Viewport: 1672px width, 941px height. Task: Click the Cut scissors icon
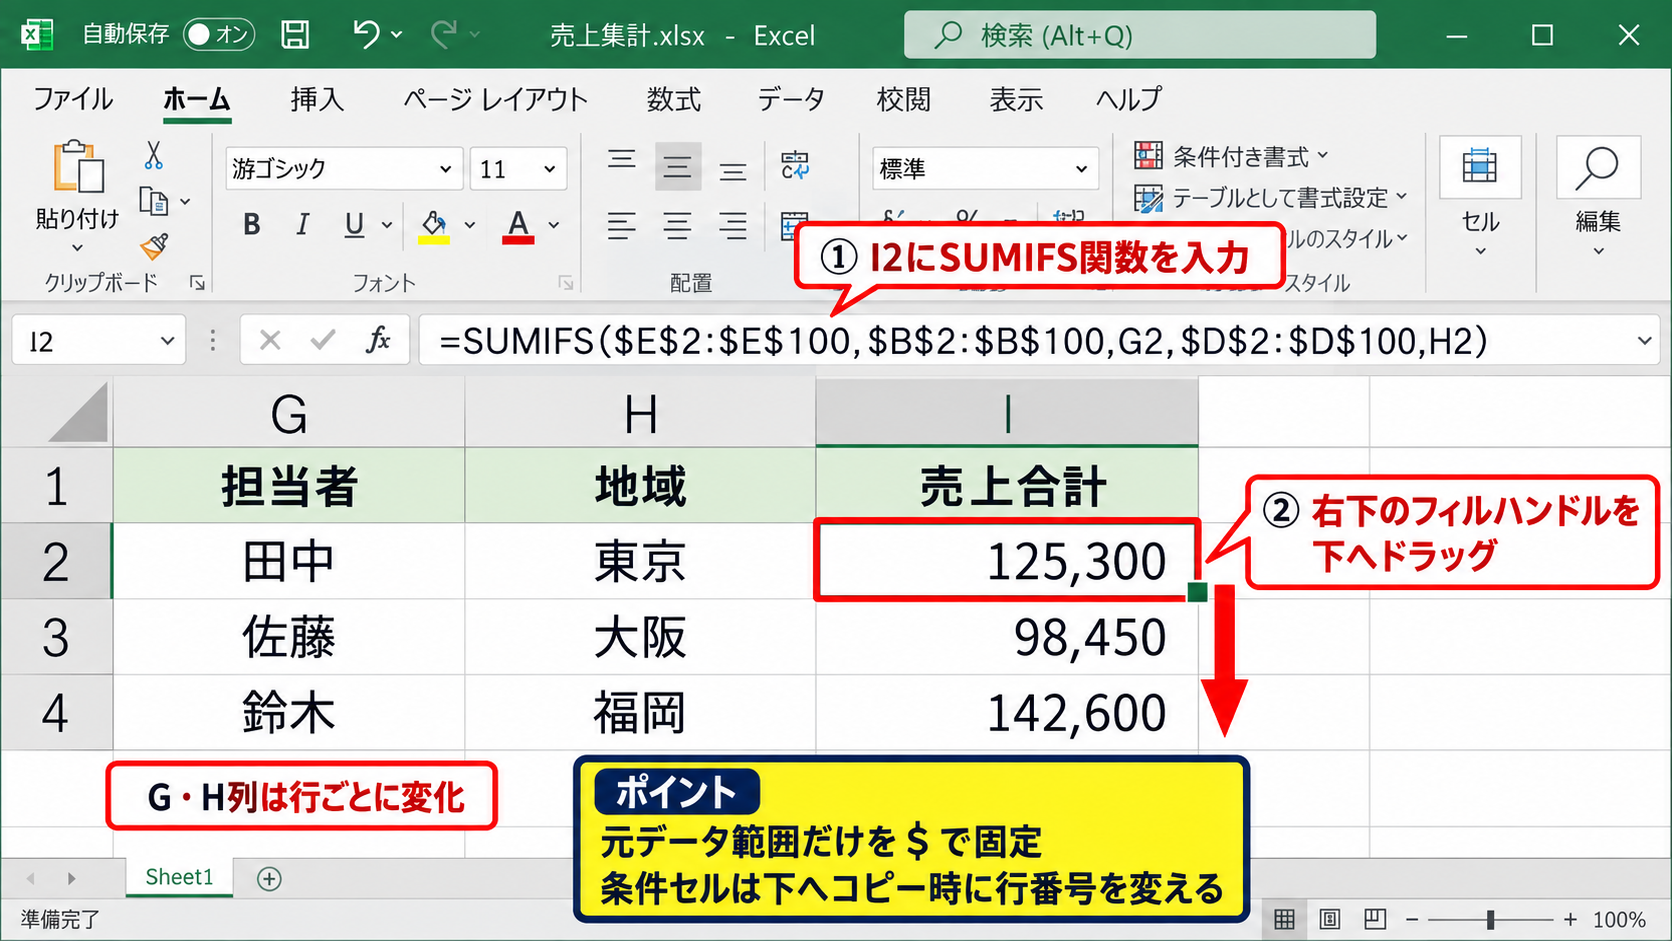click(153, 155)
